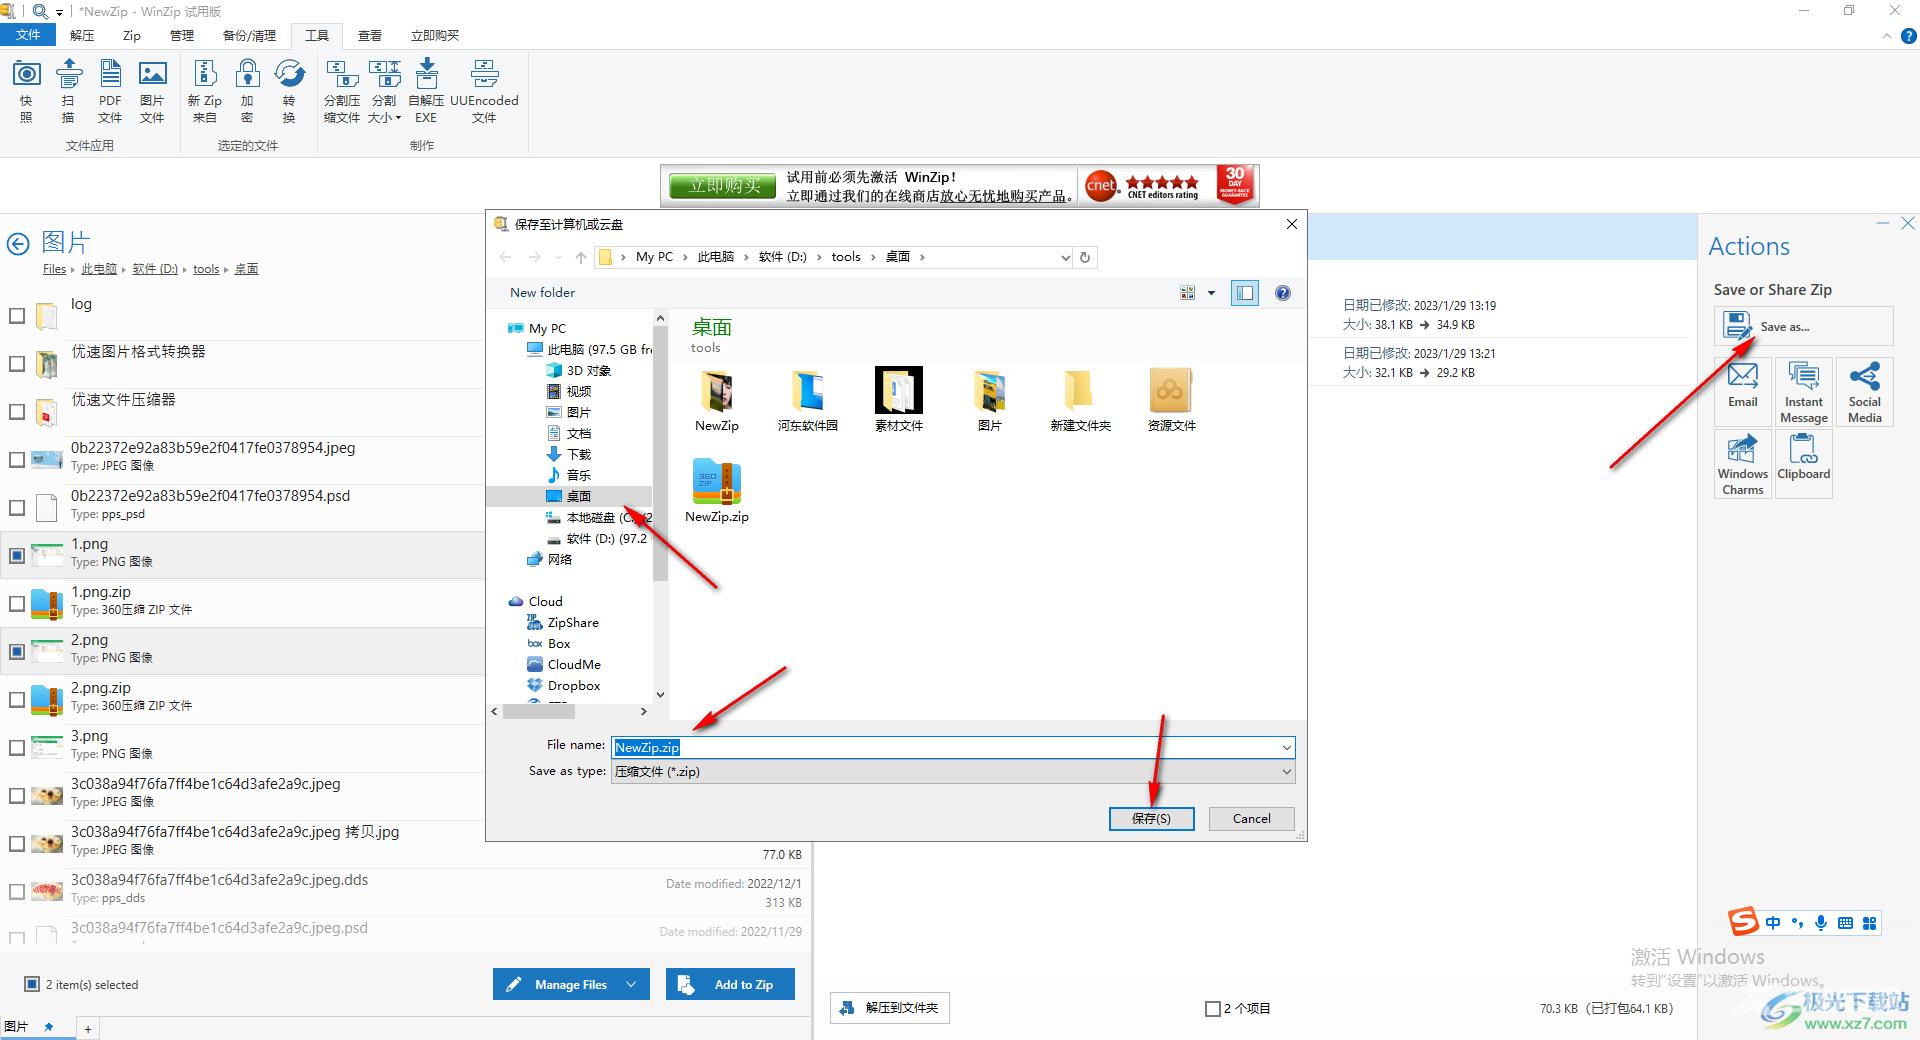
Task: Uncheck the 1.png checkbox
Action: (17, 555)
